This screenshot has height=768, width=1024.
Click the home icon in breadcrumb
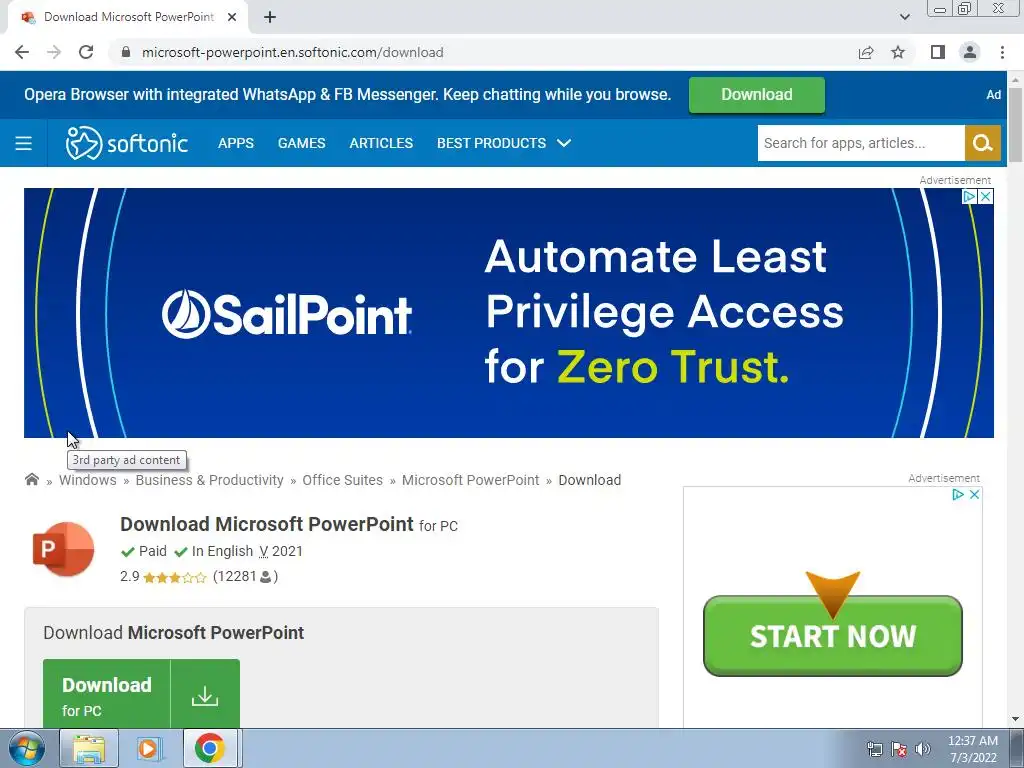[x=31, y=480]
